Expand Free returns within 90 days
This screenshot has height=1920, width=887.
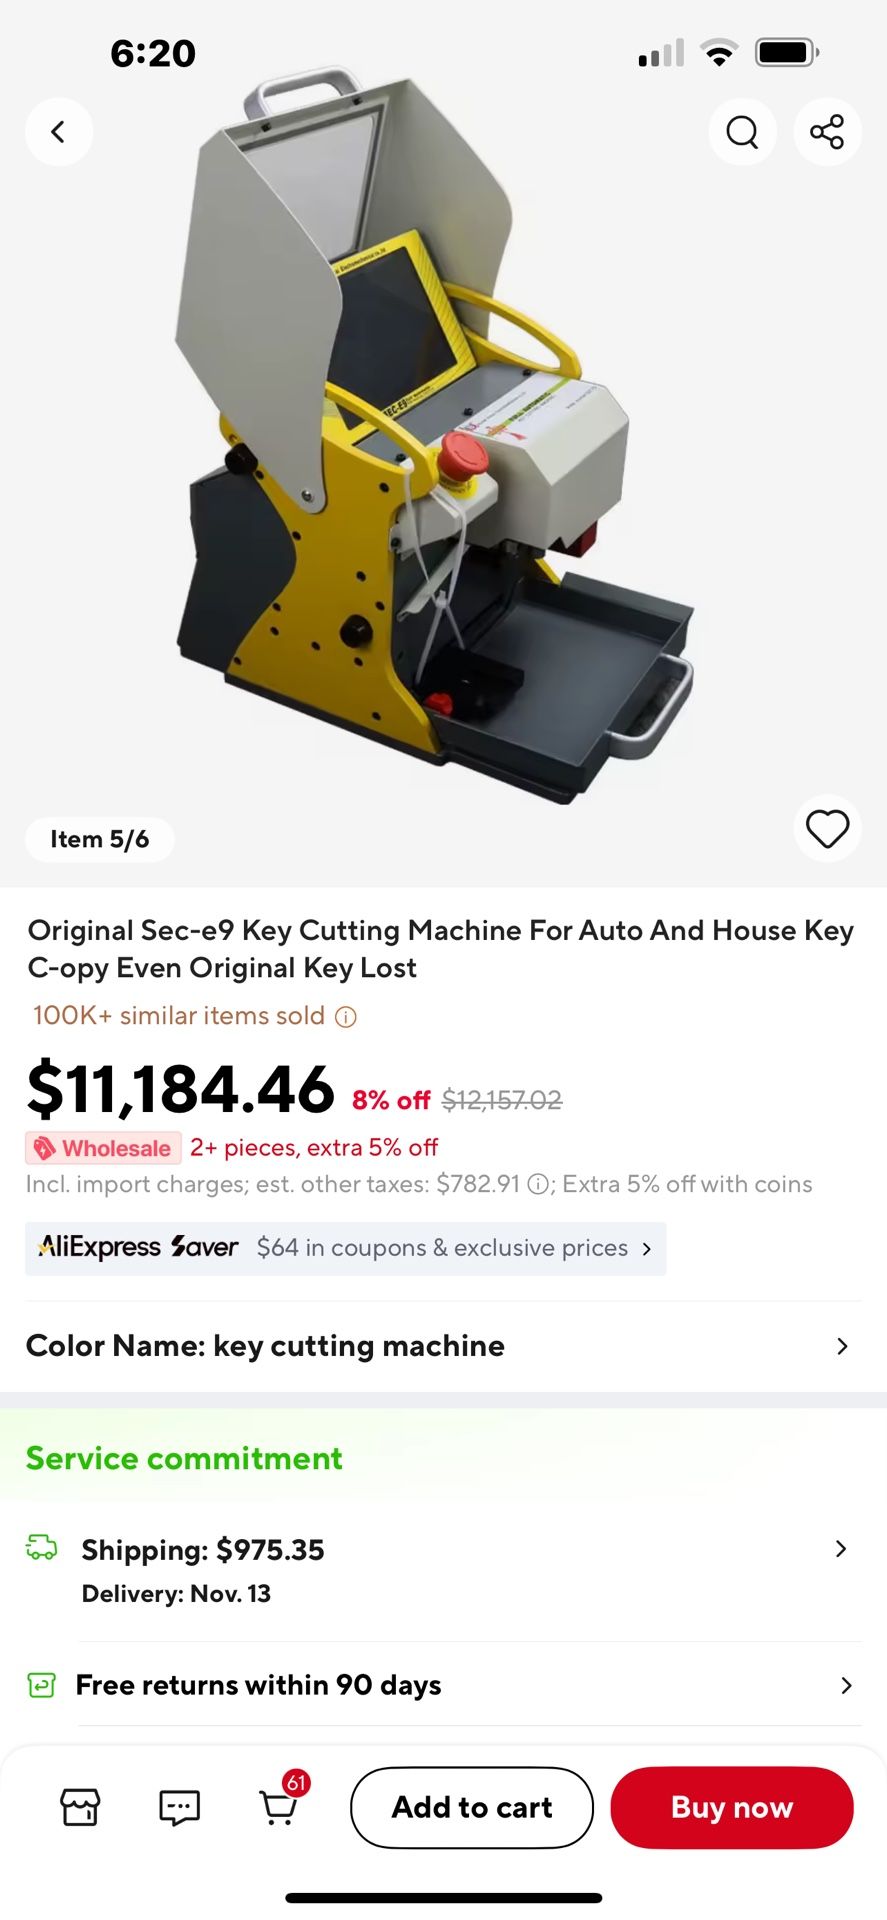coord(443,1685)
